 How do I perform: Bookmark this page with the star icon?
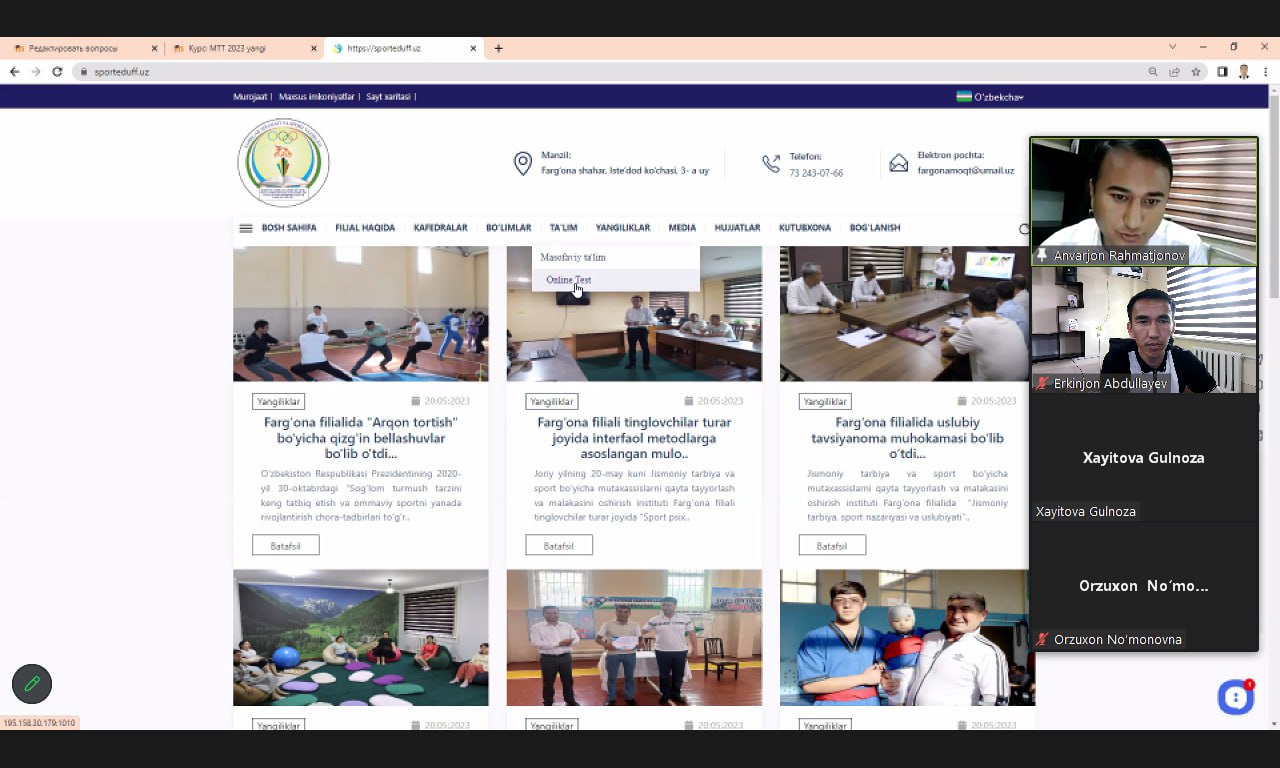pos(1196,72)
